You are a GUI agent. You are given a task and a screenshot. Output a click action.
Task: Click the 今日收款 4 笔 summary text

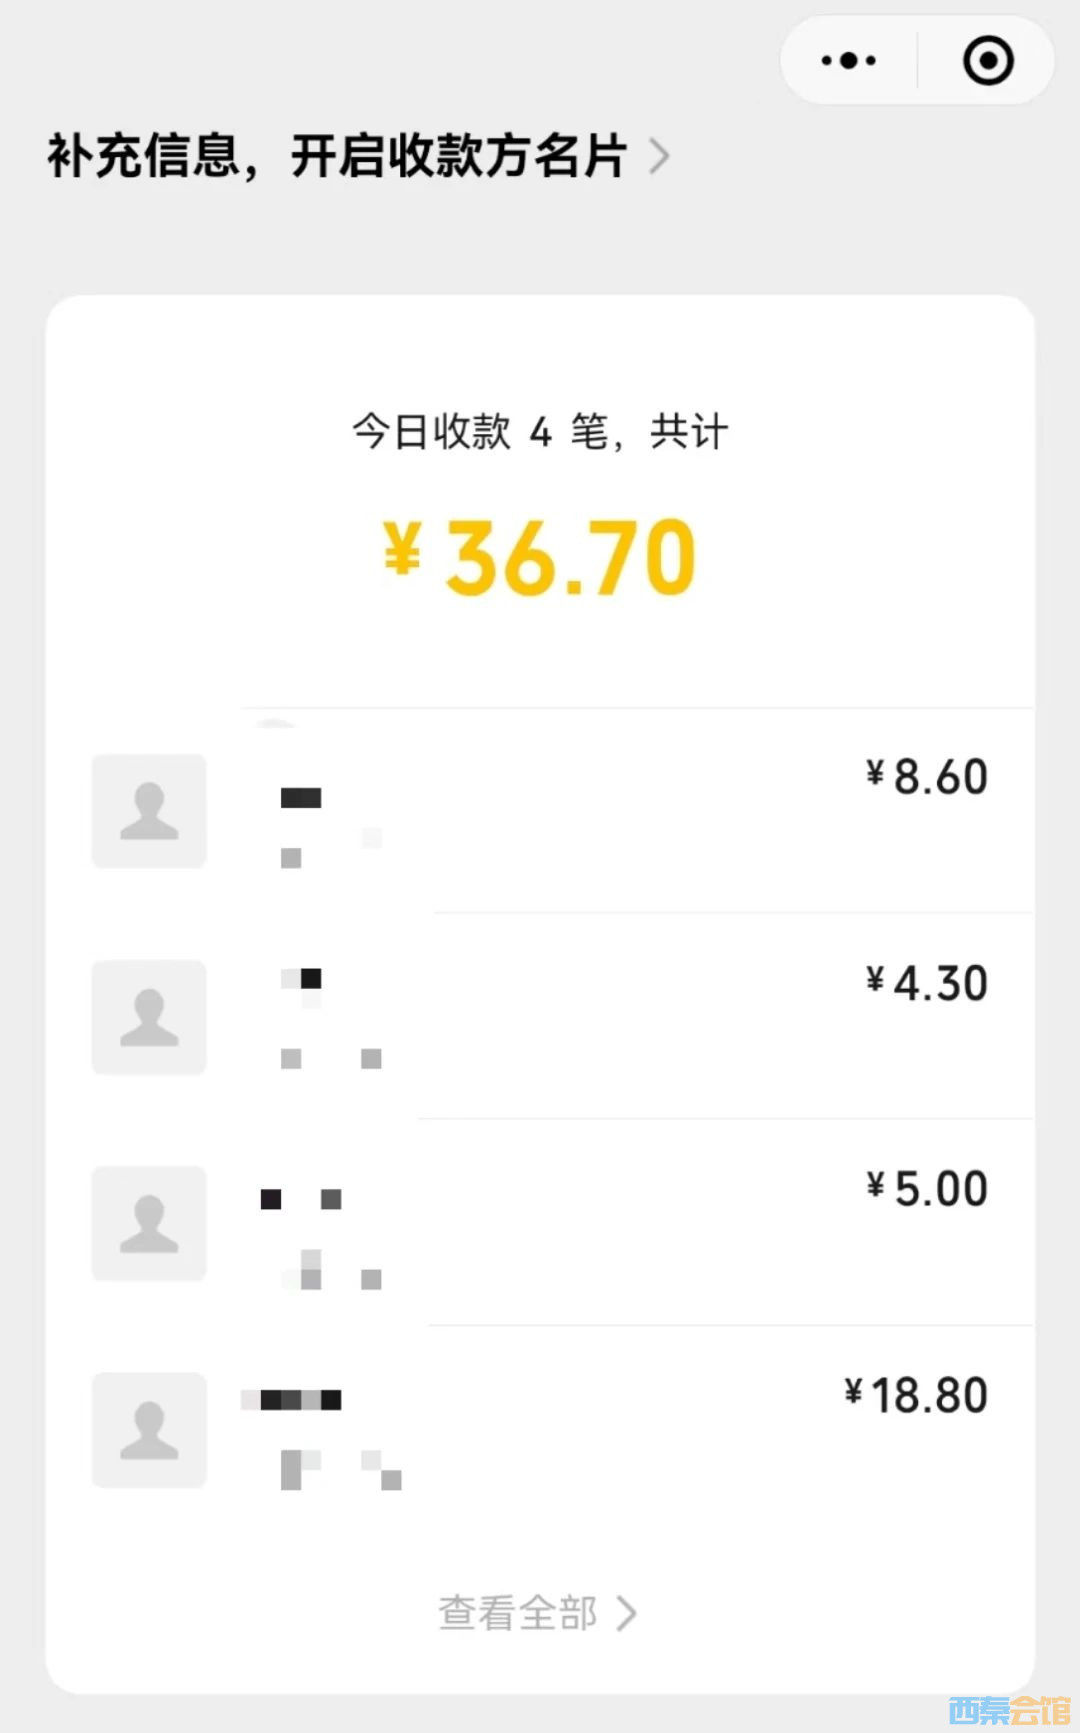click(x=540, y=432)
